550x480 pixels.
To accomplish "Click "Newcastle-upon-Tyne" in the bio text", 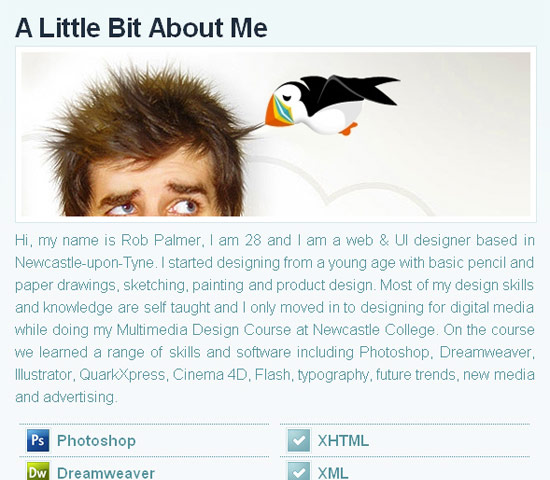I will tap(84, 263).
